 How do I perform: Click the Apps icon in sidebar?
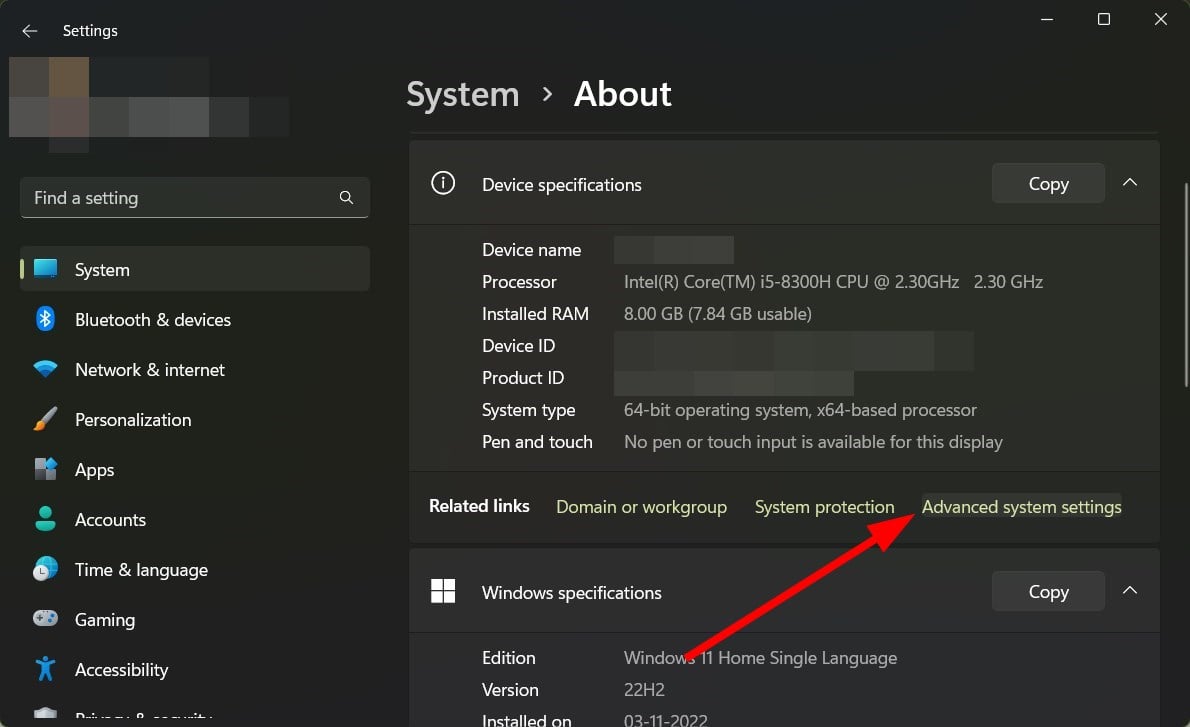(46, 469)
